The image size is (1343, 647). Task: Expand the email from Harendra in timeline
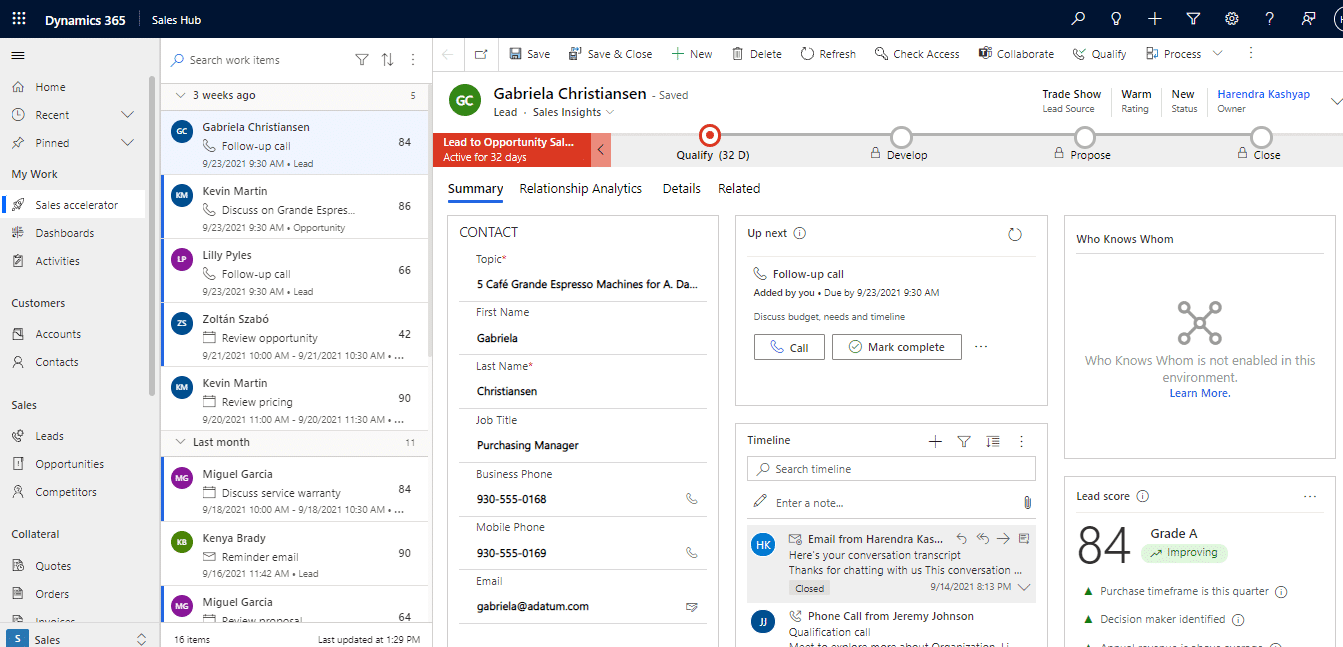pos(1023,588)
